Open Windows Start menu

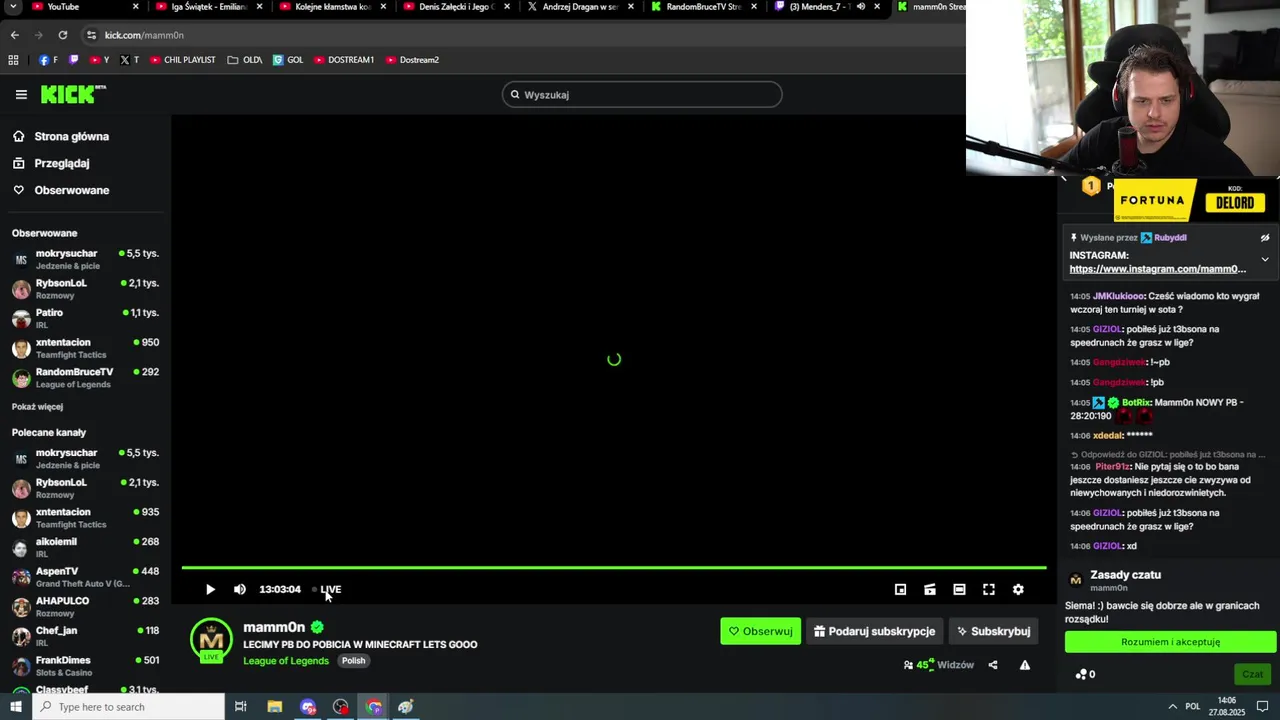(15, 707)
